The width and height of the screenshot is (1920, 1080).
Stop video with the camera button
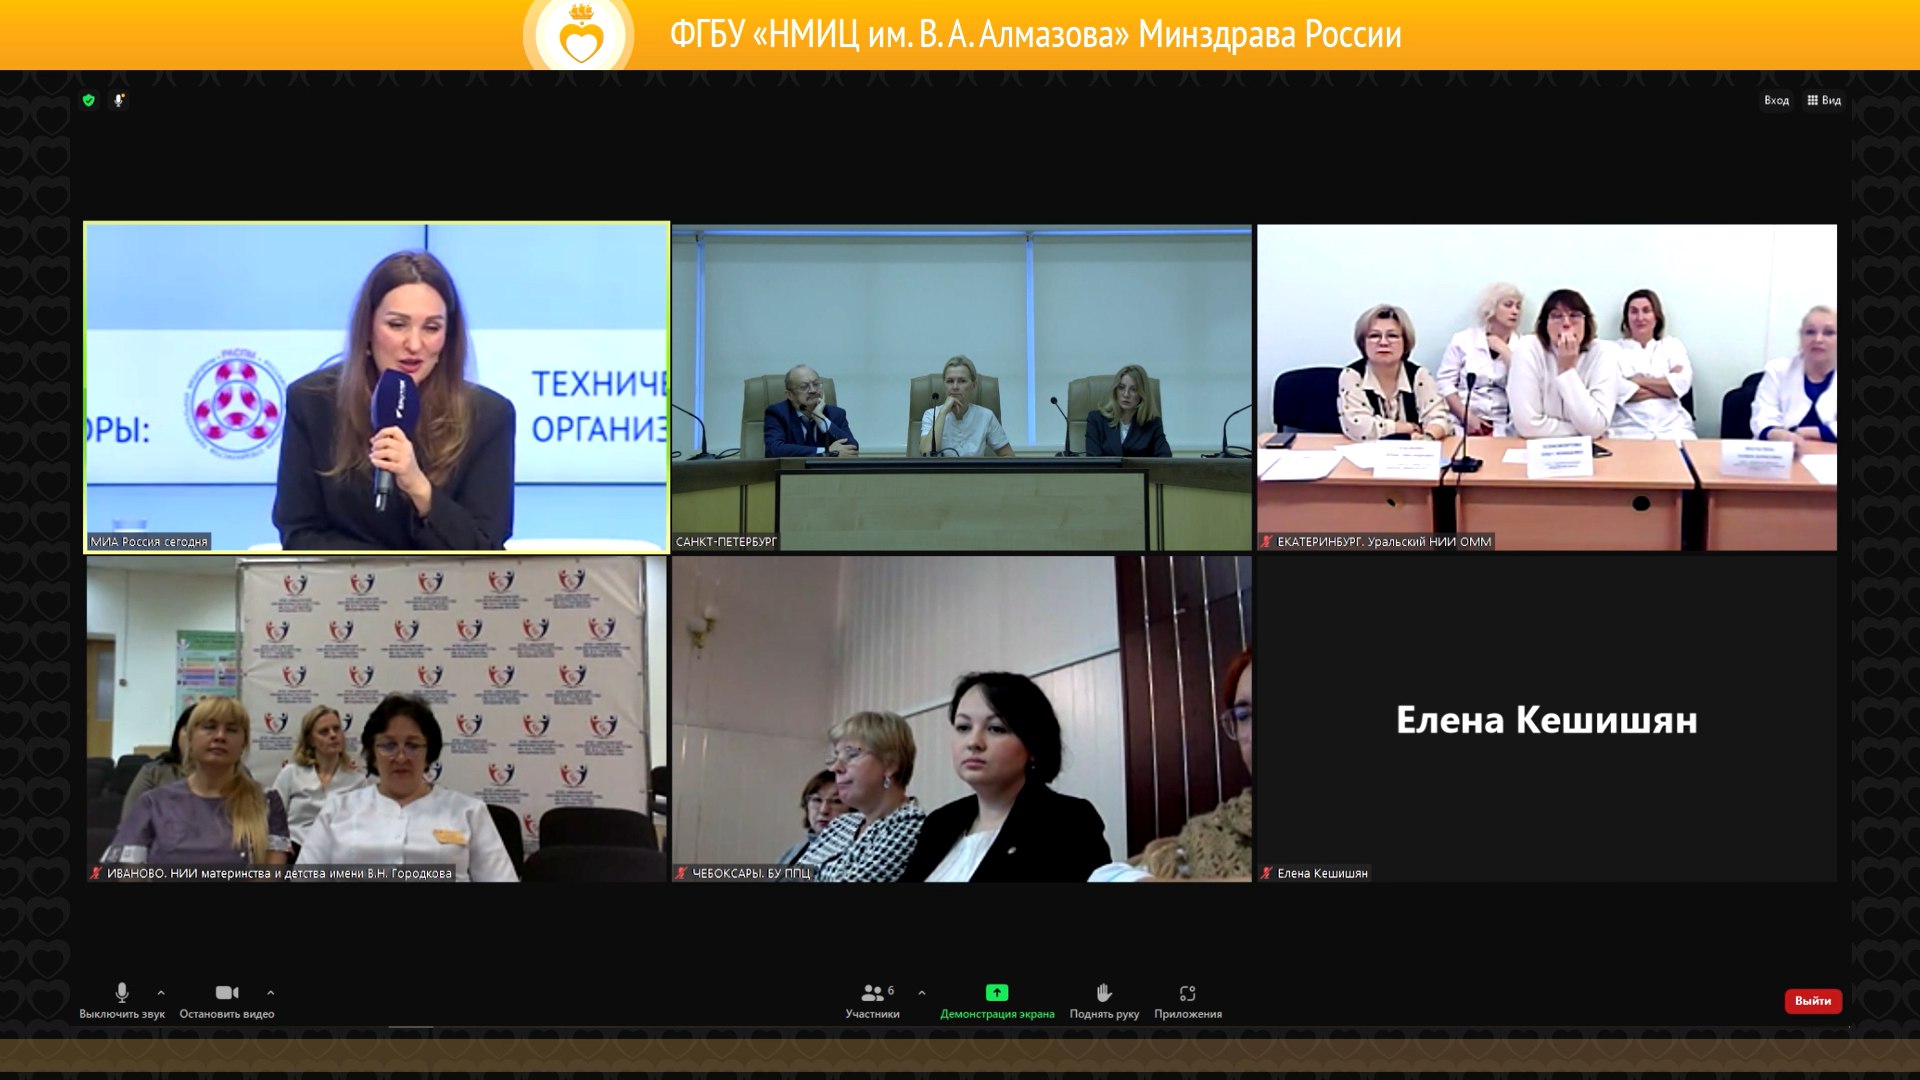(x=227, y=993)
